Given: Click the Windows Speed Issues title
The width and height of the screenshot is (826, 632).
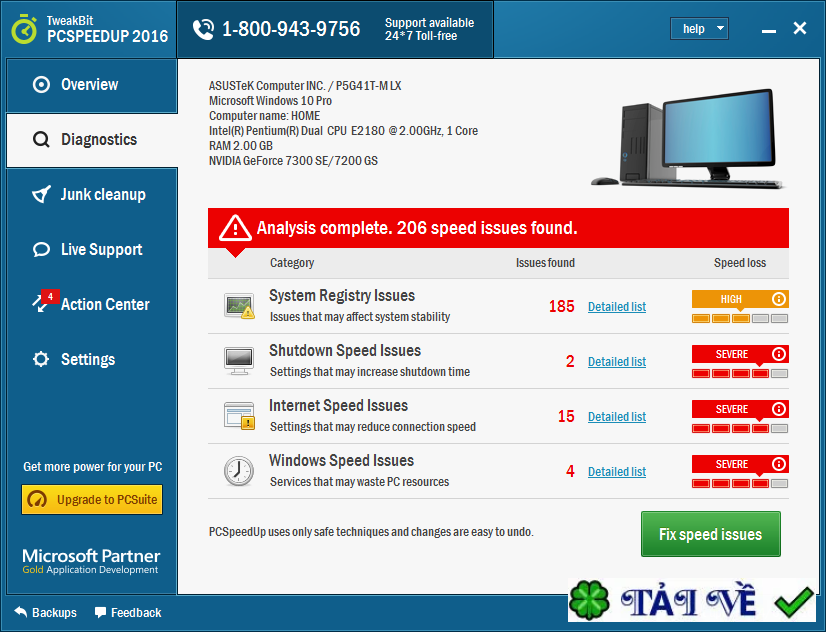Looking at the screenshot, I should tap(341, 461).
